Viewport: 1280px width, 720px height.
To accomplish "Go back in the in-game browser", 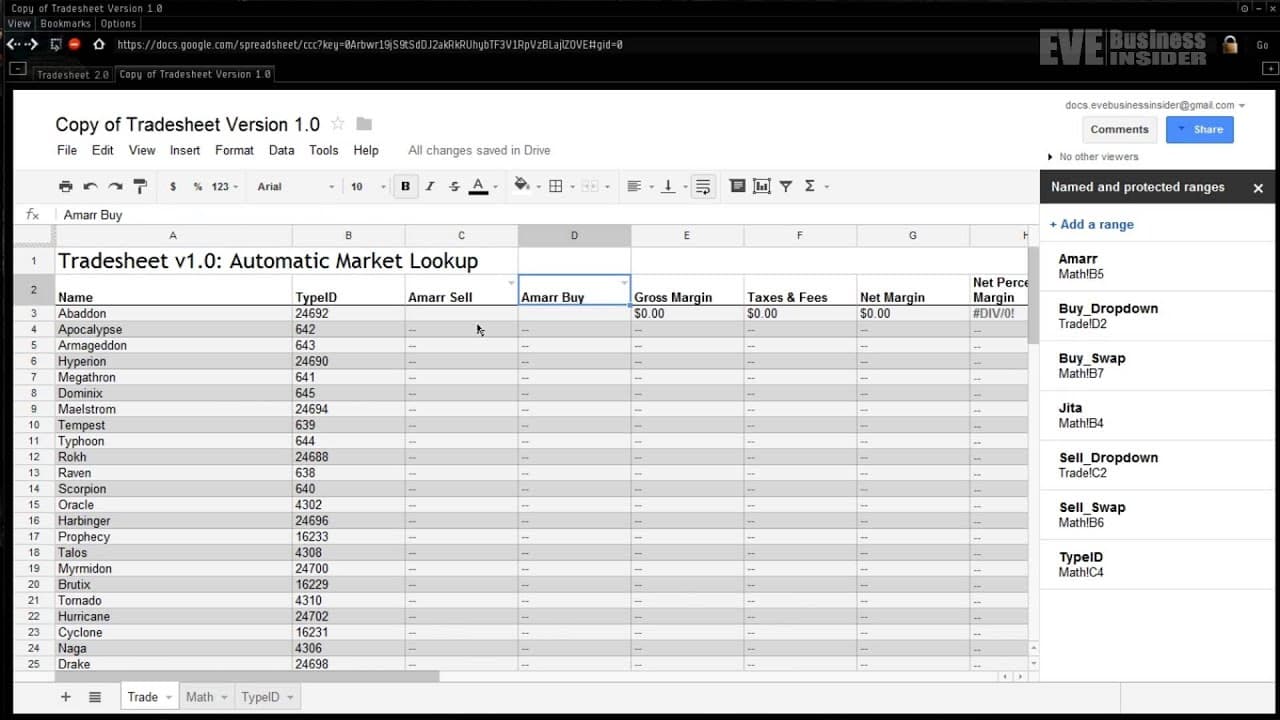I will click(12, 44).
